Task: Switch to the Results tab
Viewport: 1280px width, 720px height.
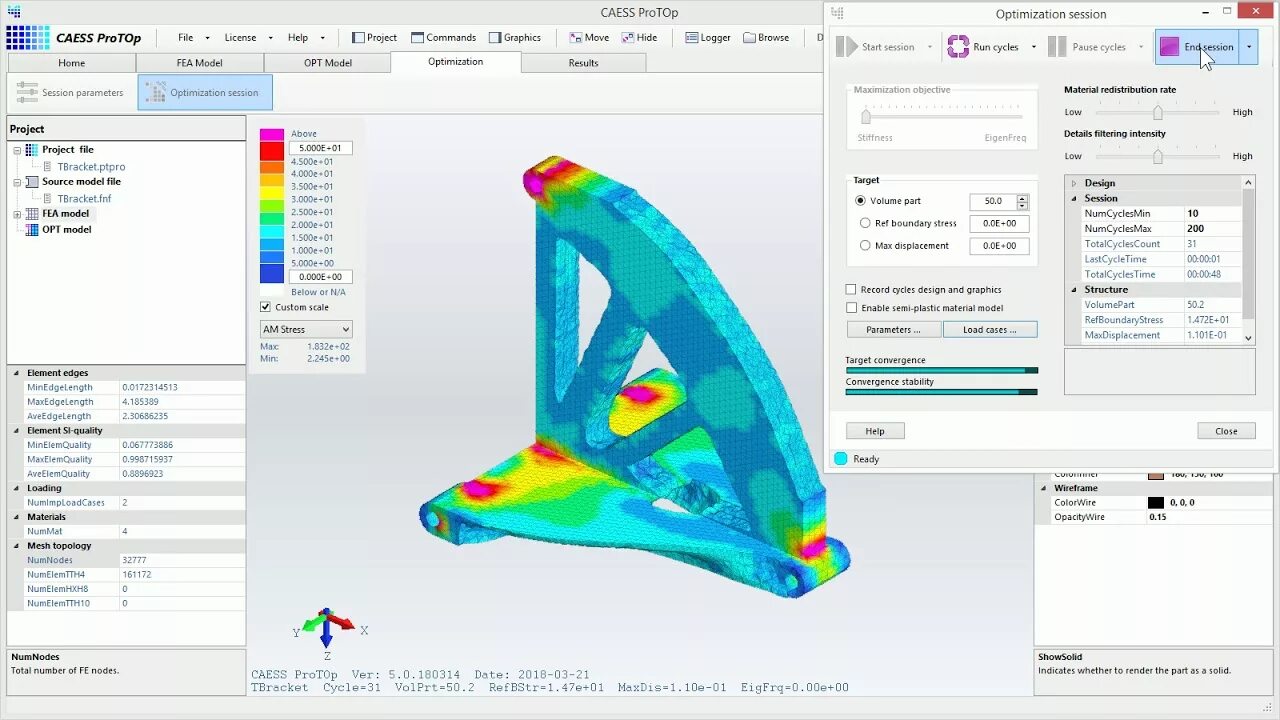Action: pos(583,63)
